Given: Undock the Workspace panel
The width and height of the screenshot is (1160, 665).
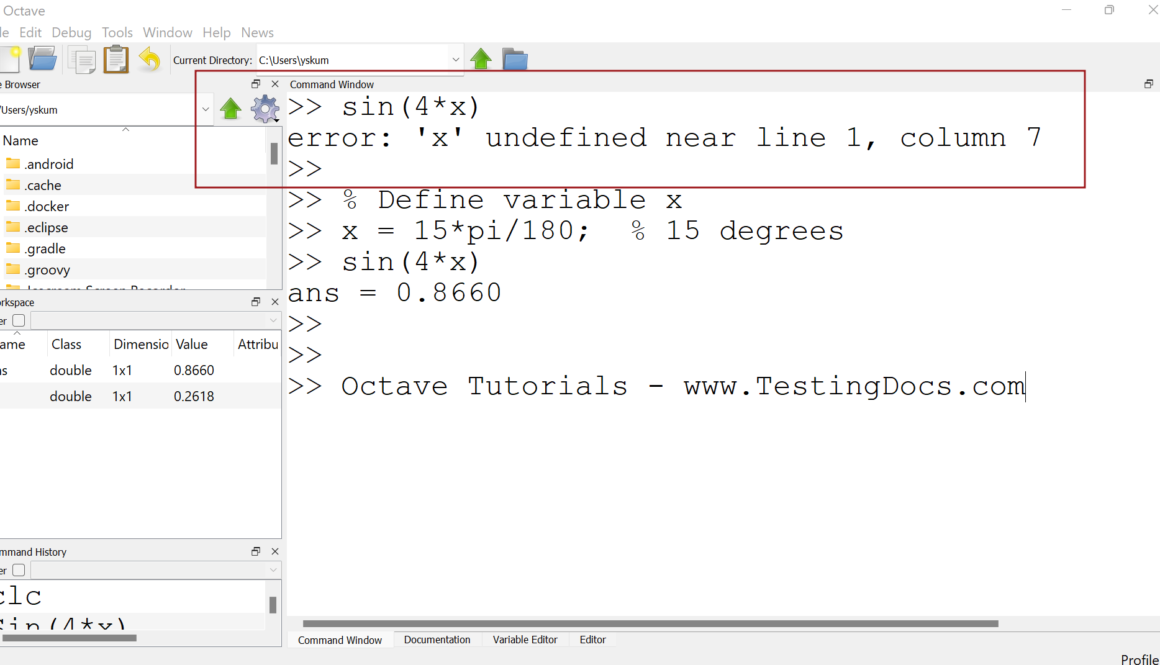Looking at the screenshot, I should (256, 302).
